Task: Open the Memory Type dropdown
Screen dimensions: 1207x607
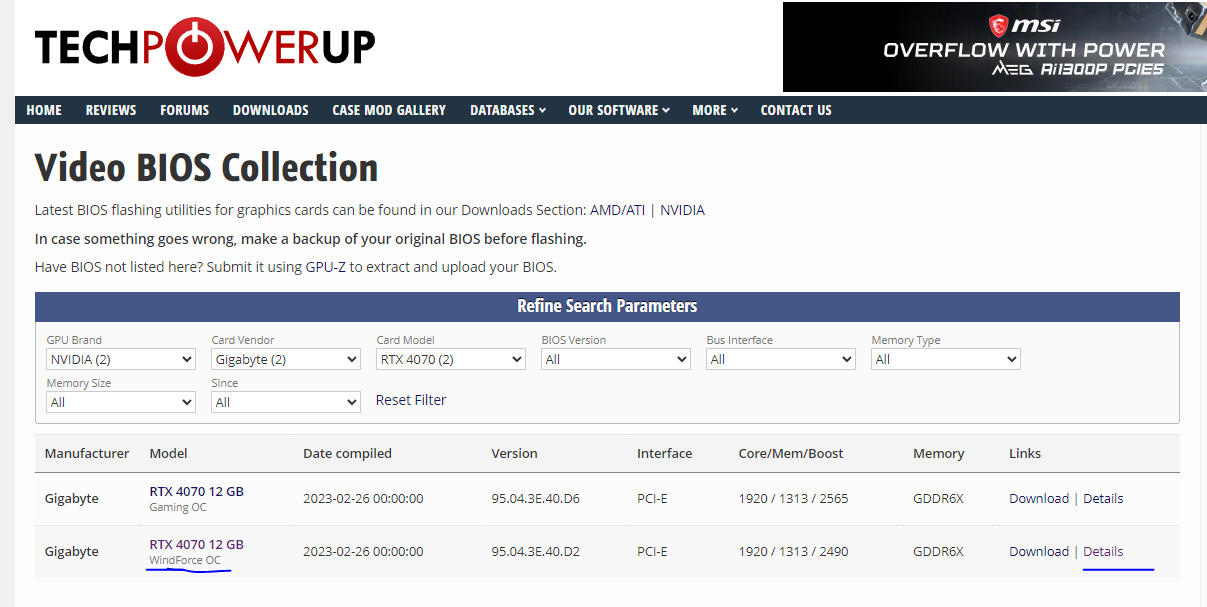Action: click(x=946, y=359)
